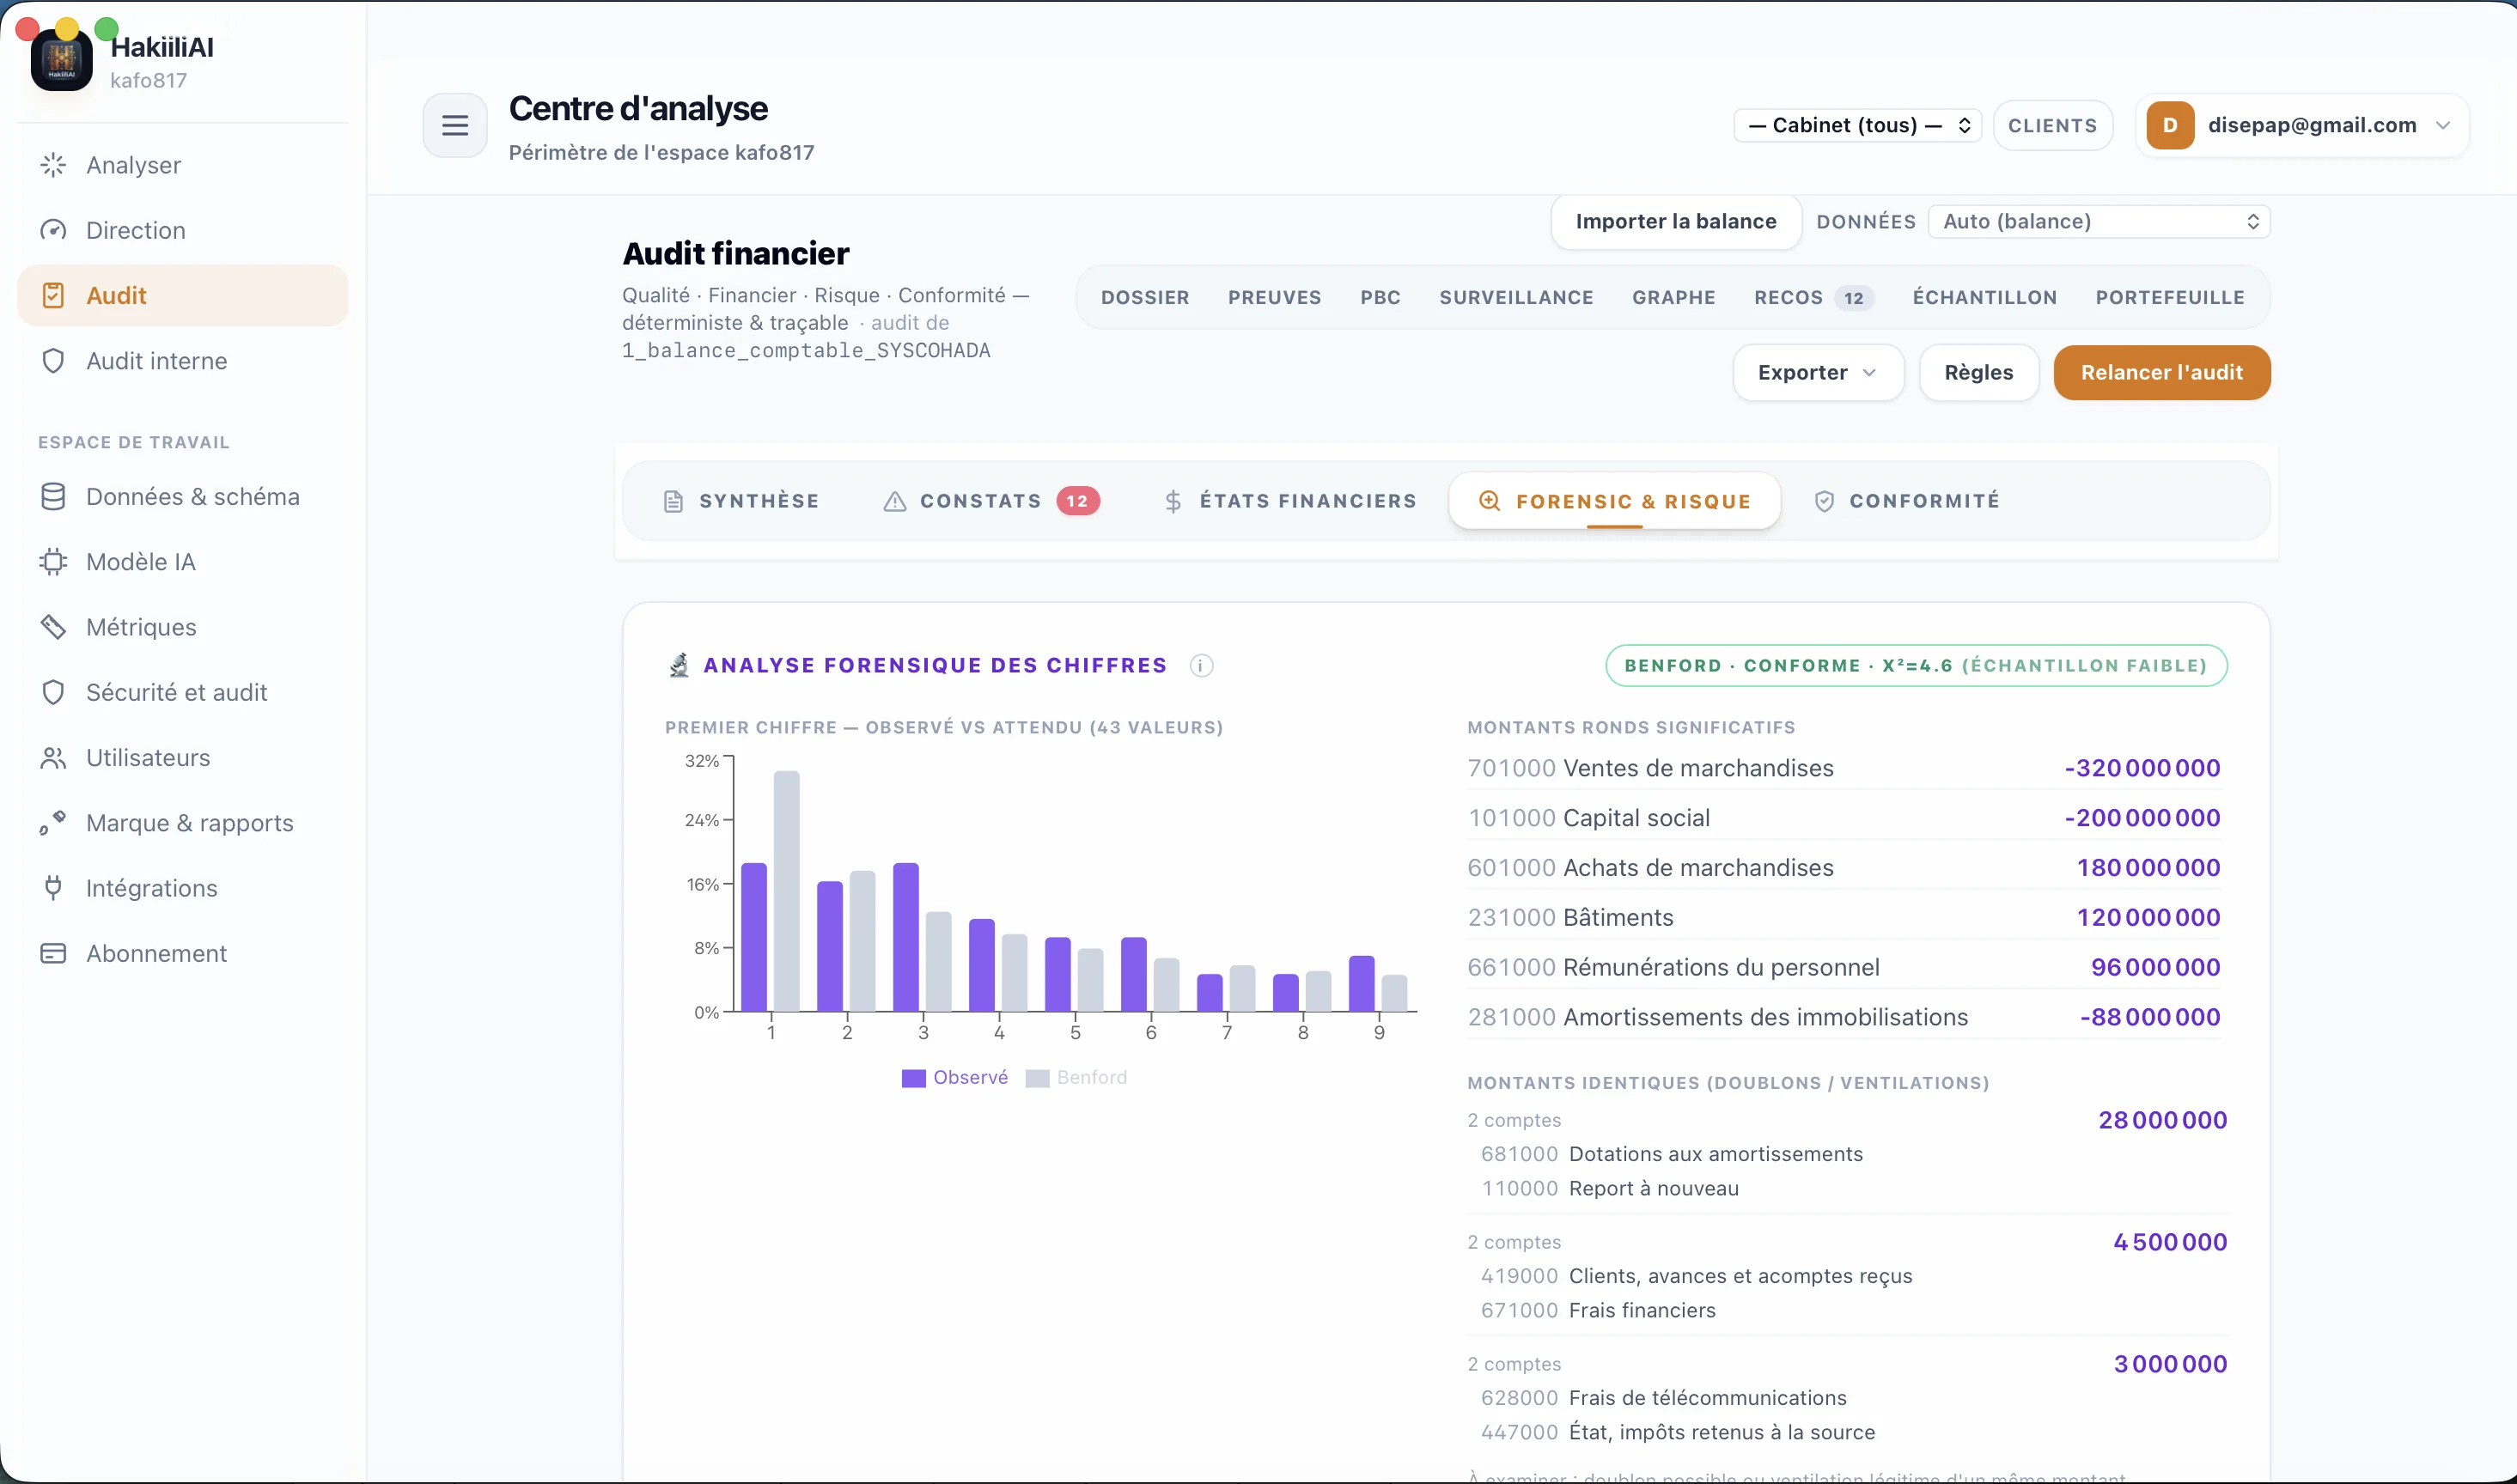The height and width of the screenshot is (1484, 2517).
Task: Click the Conformité shield check icon
Action: click(1824, 501)
